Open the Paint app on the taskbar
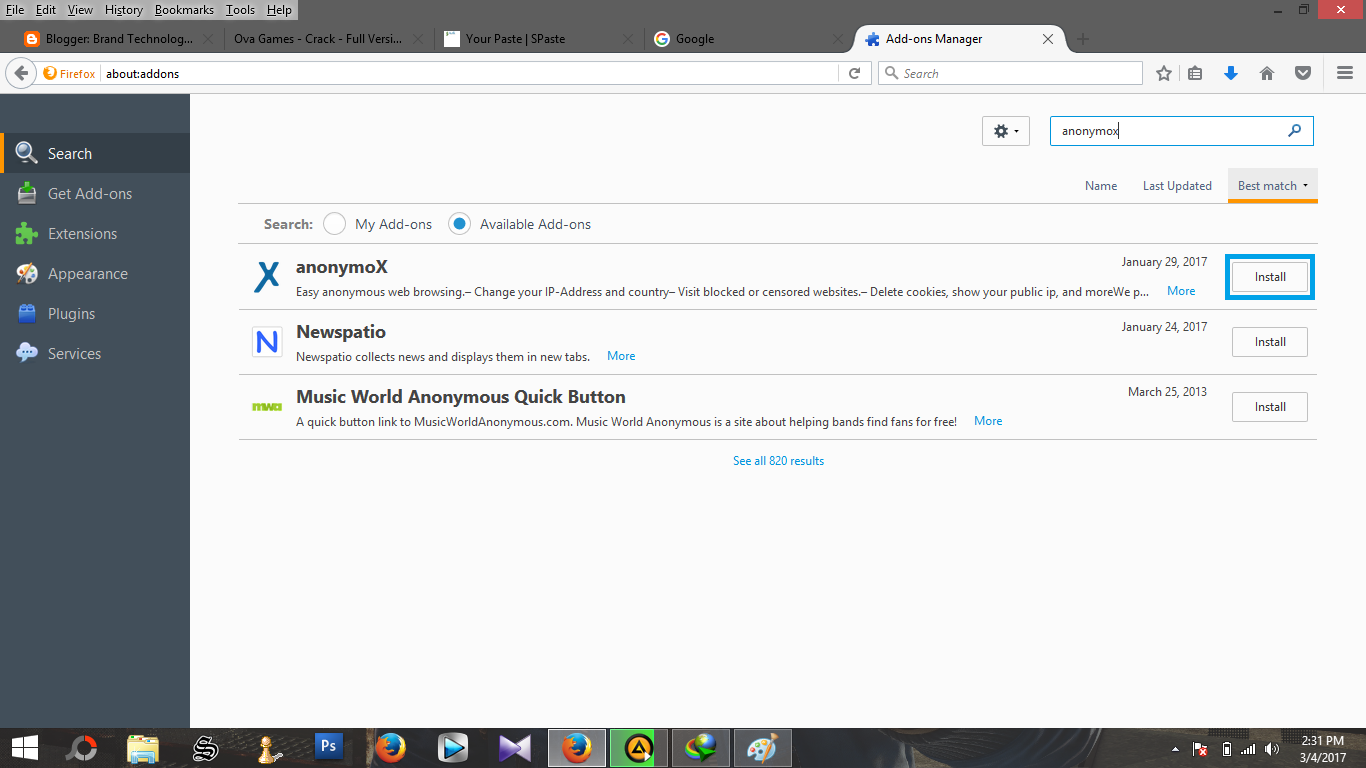This screenshot has height=768, width=1366. pos(762,747)
